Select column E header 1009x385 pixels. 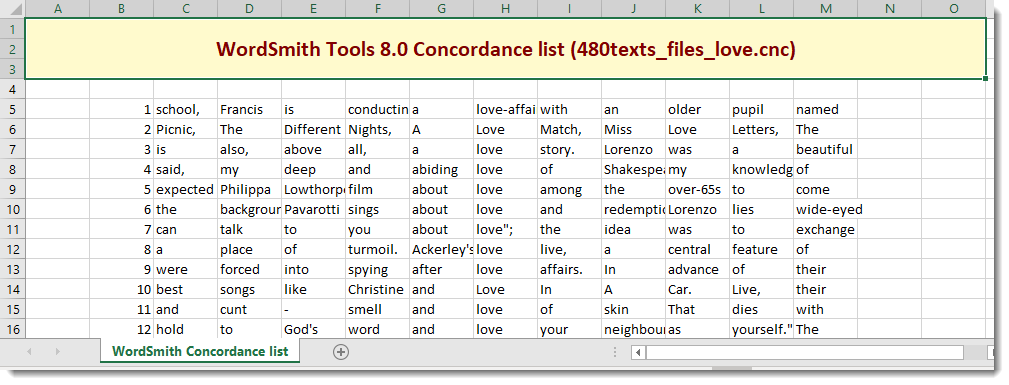(x=313, y=8)
